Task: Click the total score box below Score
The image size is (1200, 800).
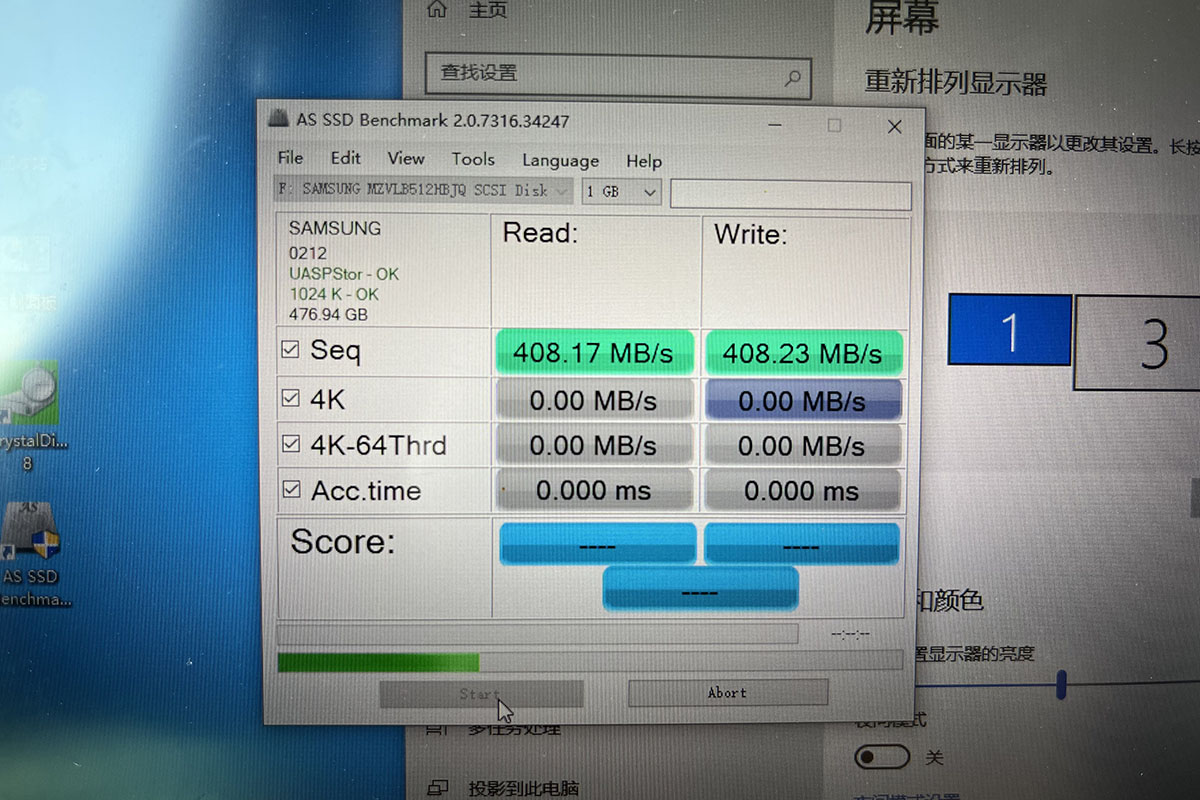Action: 700,588
